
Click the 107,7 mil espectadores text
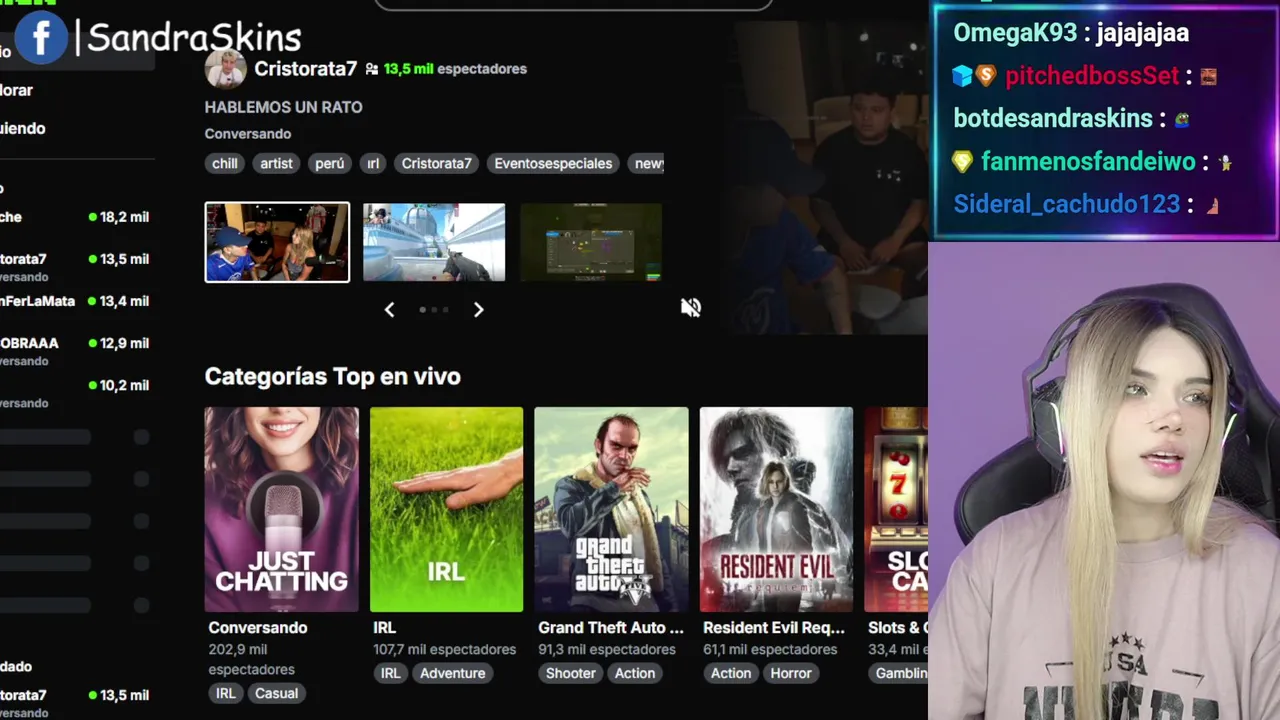445,650
